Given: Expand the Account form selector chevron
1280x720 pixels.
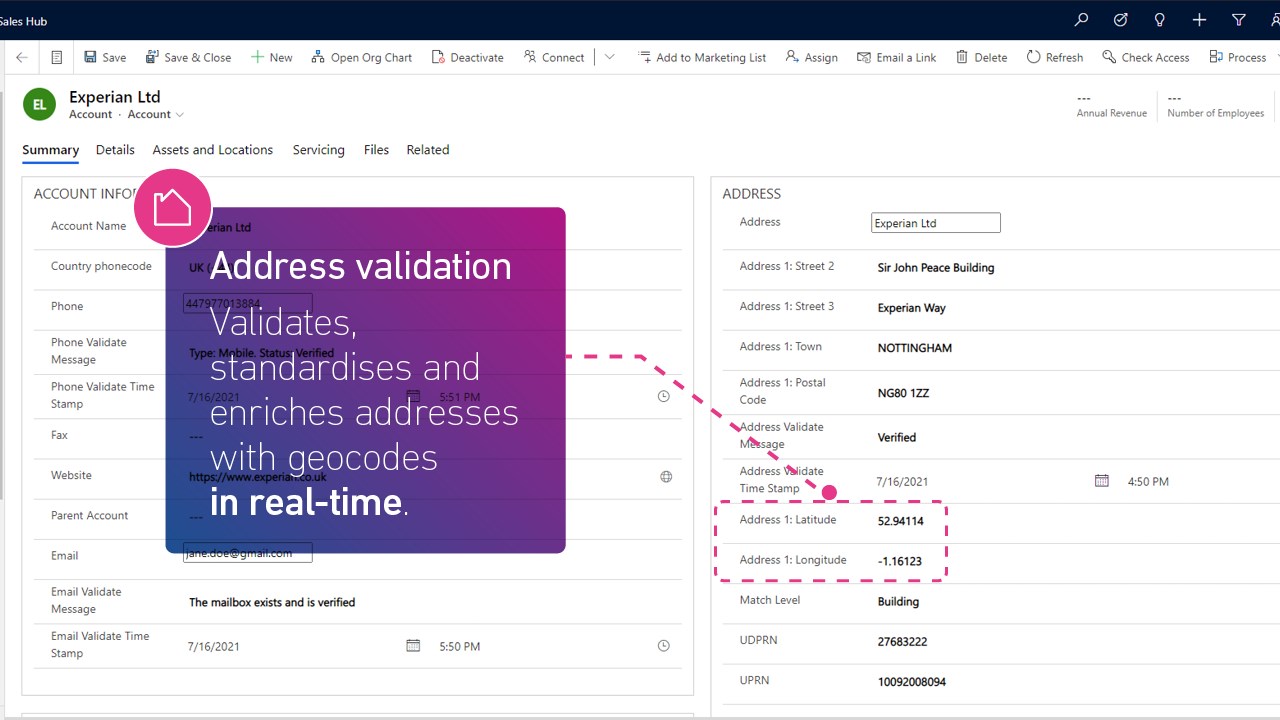Looking at the screenshot, I should 180,115.
